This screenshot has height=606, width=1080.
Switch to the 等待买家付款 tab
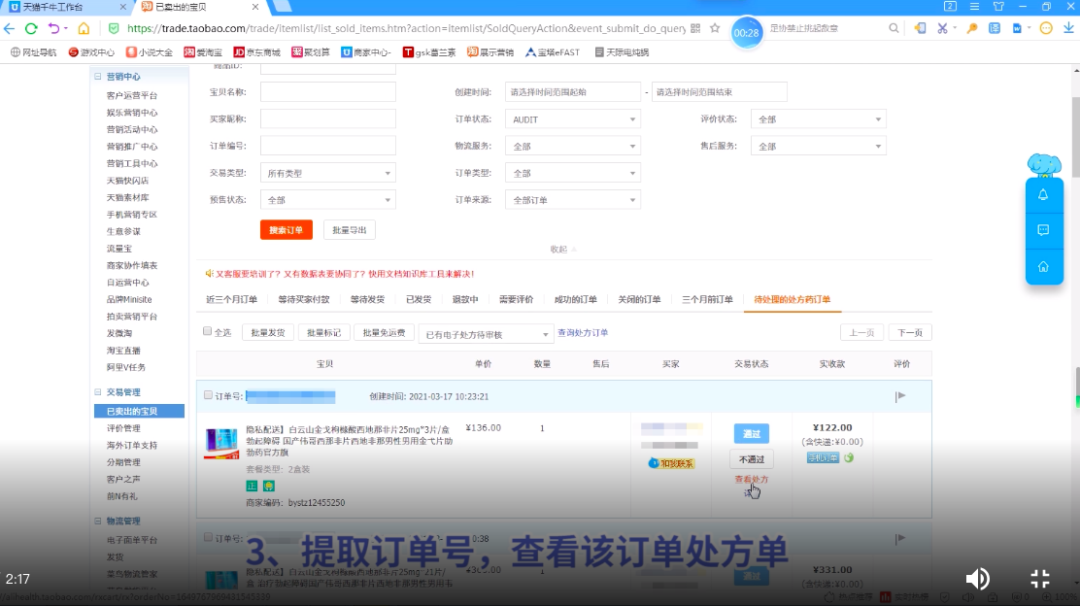tap(304, 300)
